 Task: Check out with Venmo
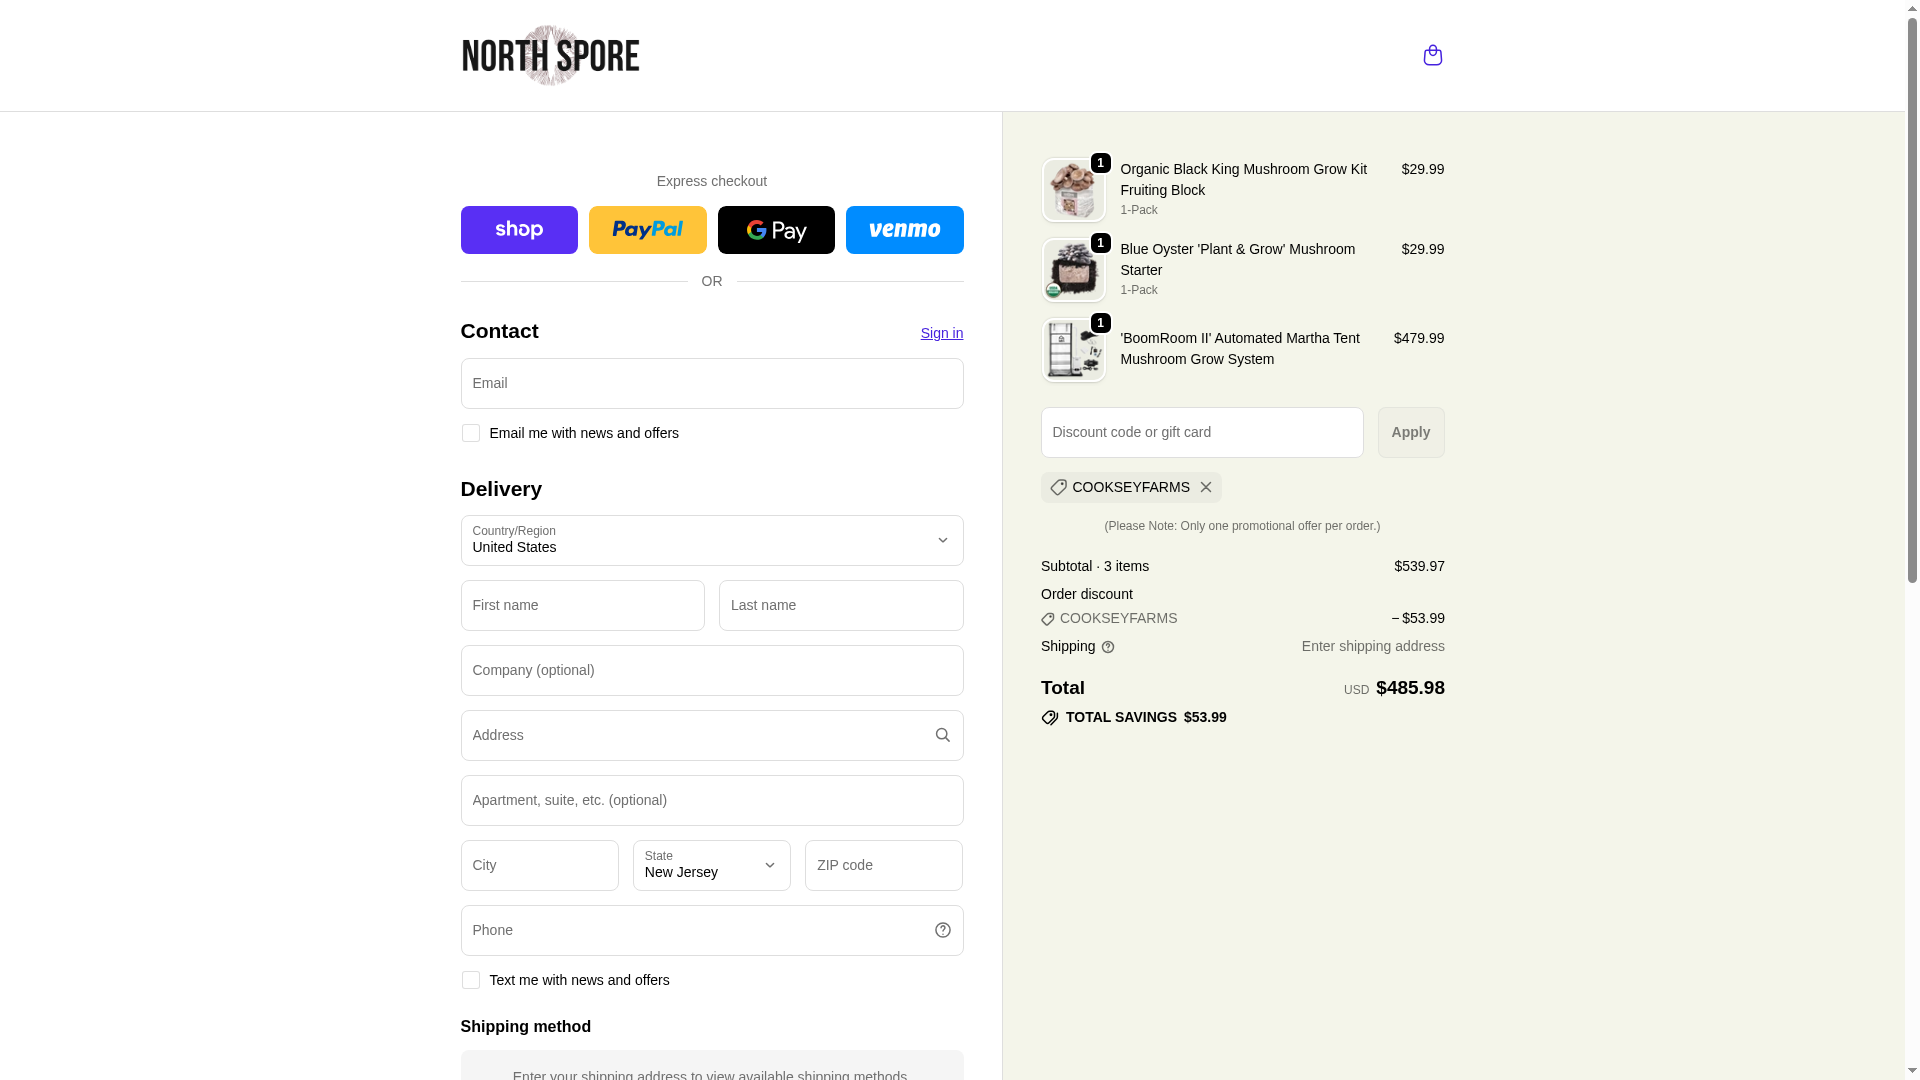(x=904, y=230)
